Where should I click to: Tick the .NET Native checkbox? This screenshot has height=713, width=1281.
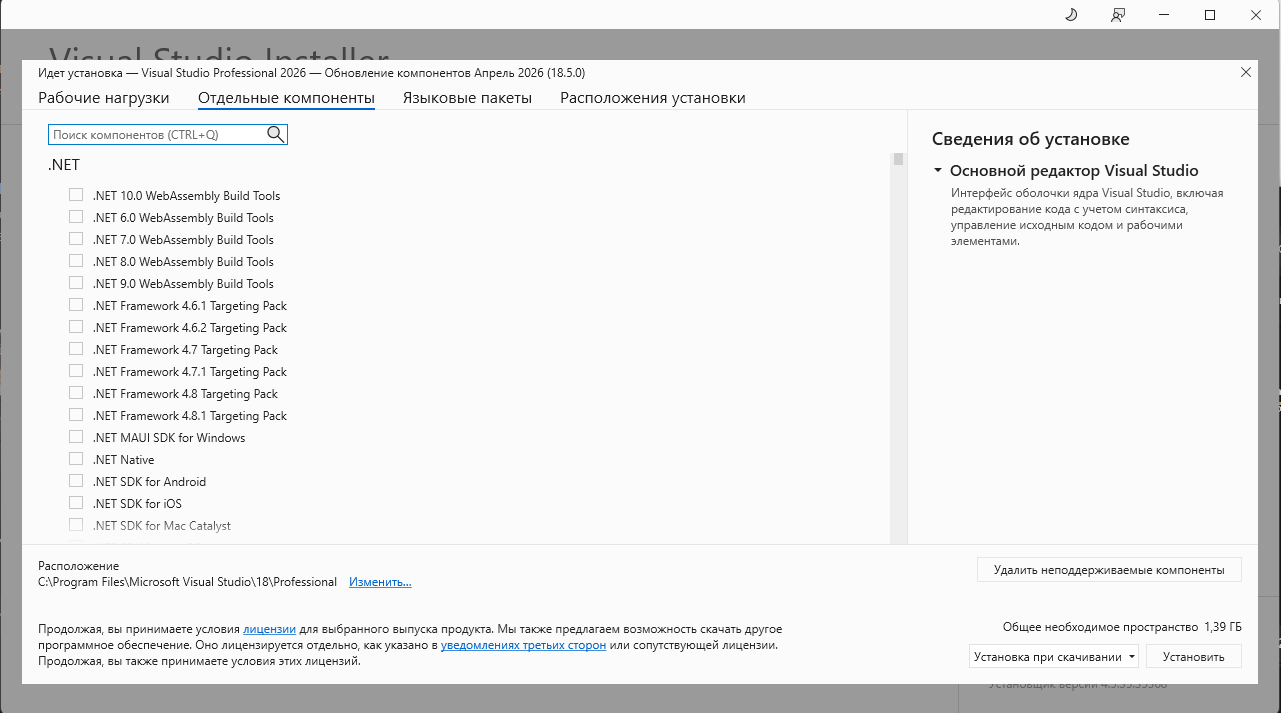point(76,459)
